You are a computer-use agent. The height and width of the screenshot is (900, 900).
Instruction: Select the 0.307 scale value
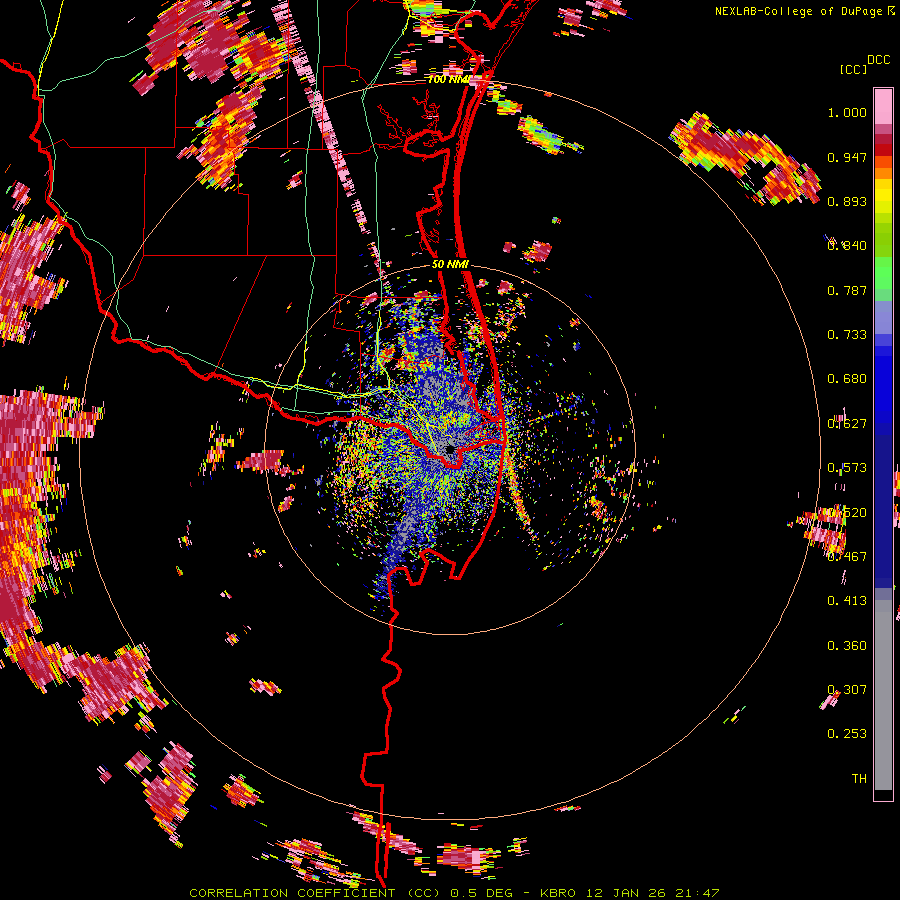click(847, 690)
